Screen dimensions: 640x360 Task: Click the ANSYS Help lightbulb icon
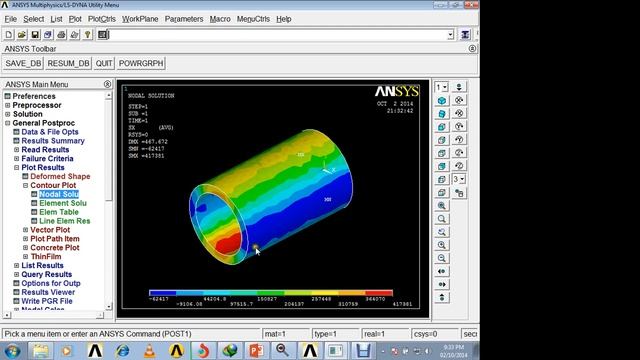click(x=87, y=35)
